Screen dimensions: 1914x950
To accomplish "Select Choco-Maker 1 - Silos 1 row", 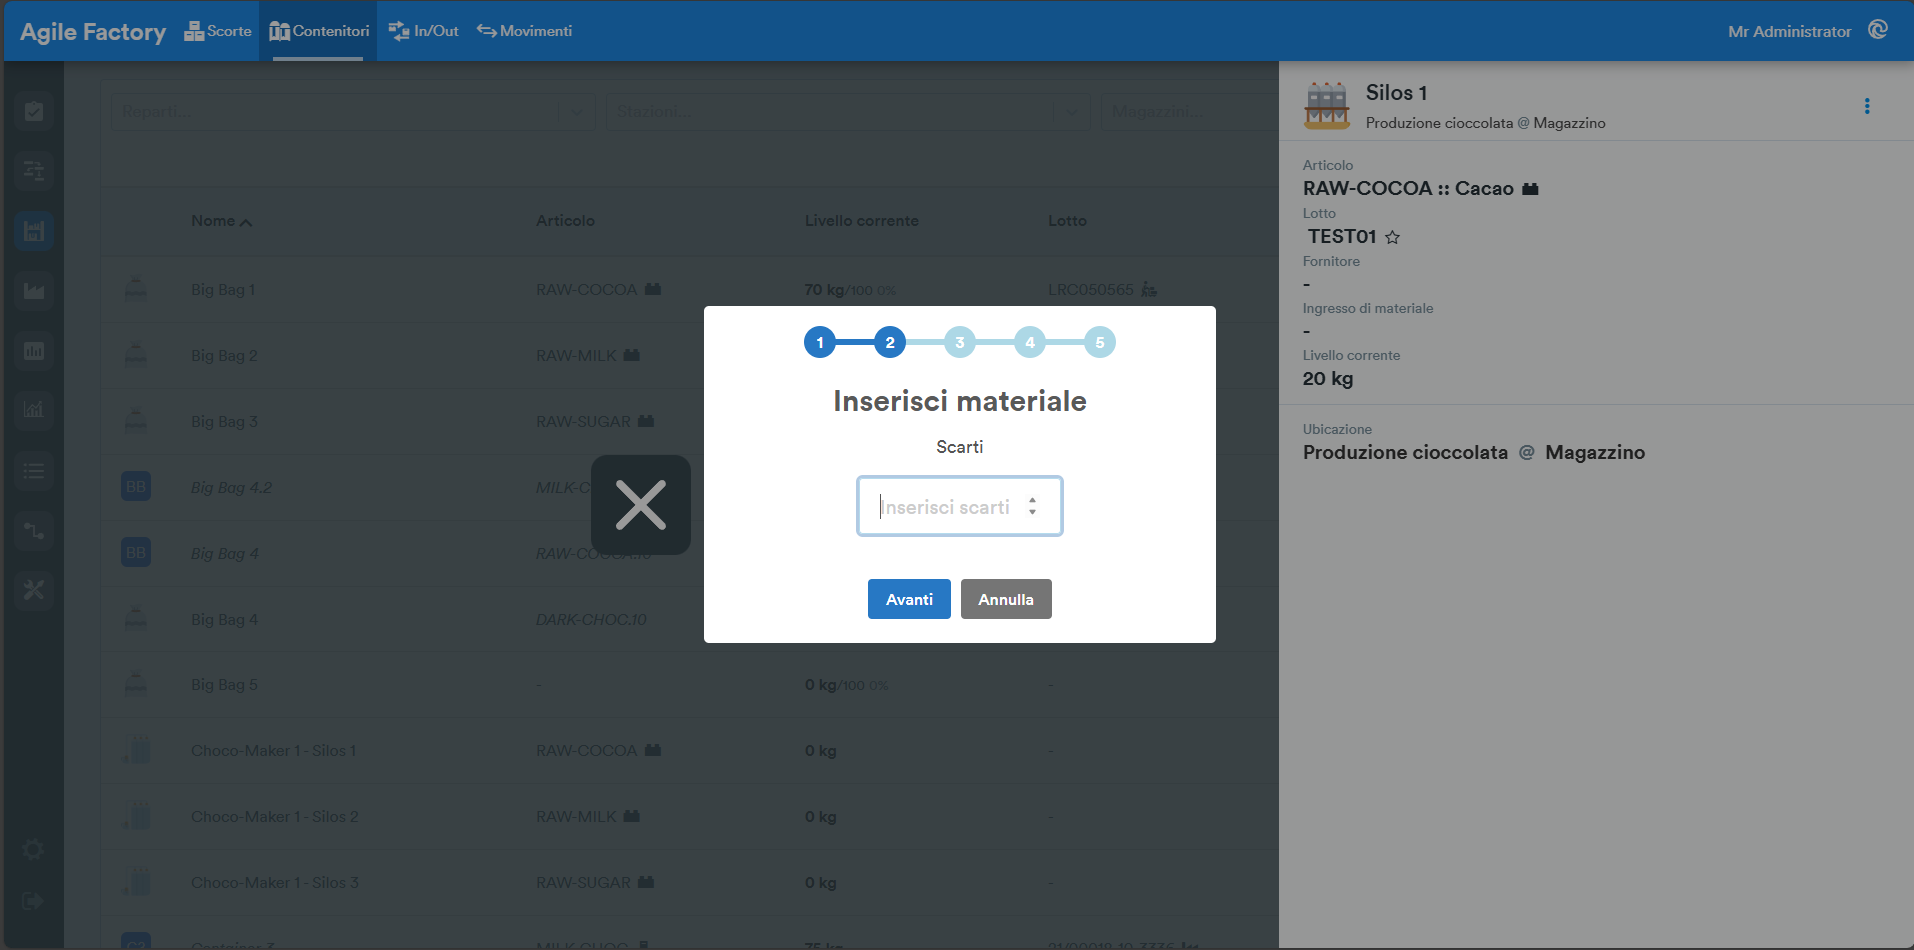I will (689, 751).
